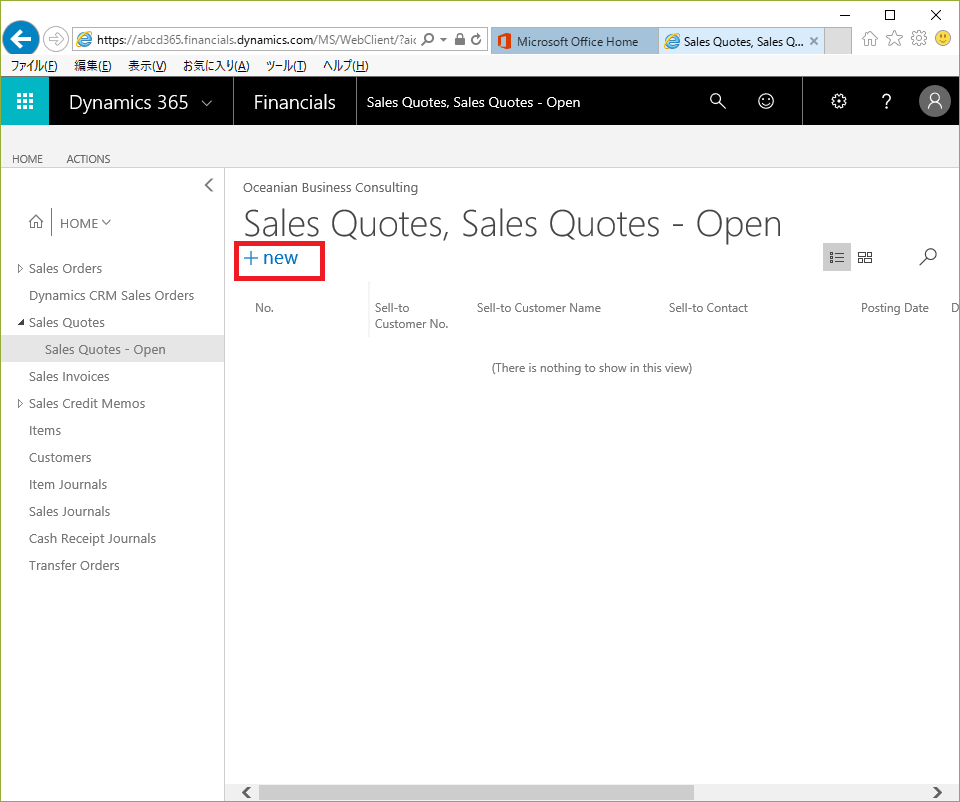Click the browser URL address field

[x=256, y=40]
